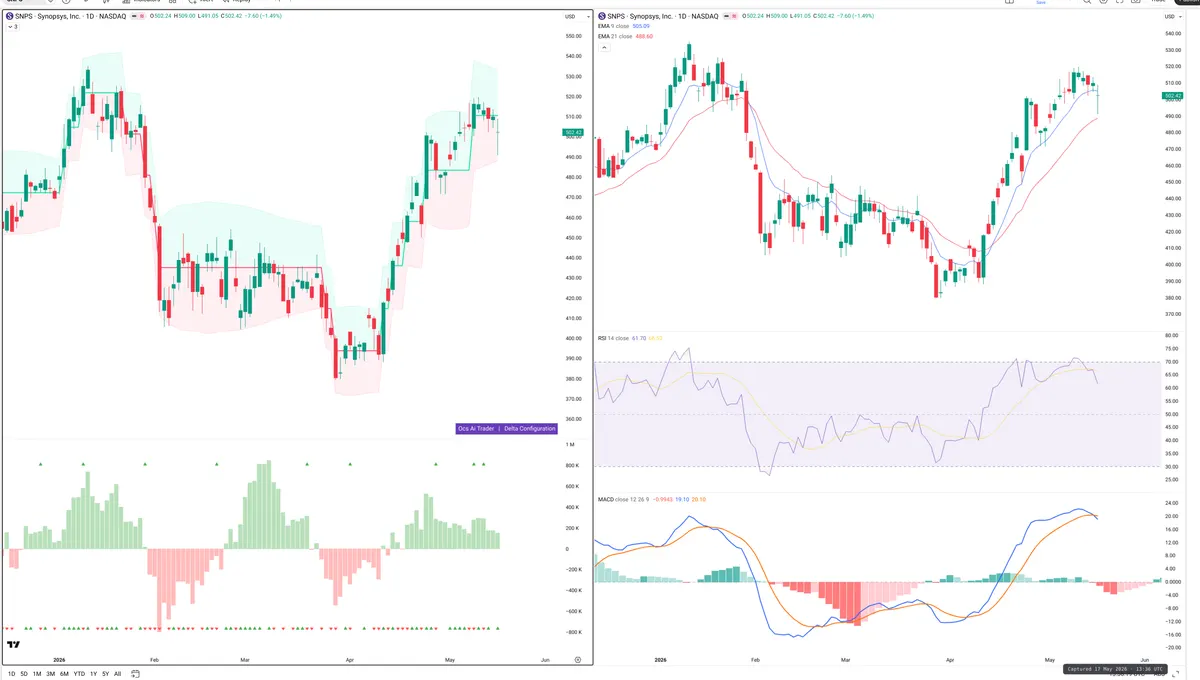The height and width of the screenshot is (680, 1200).
Task: Select the YTD time range
Action: pos(79,674)
